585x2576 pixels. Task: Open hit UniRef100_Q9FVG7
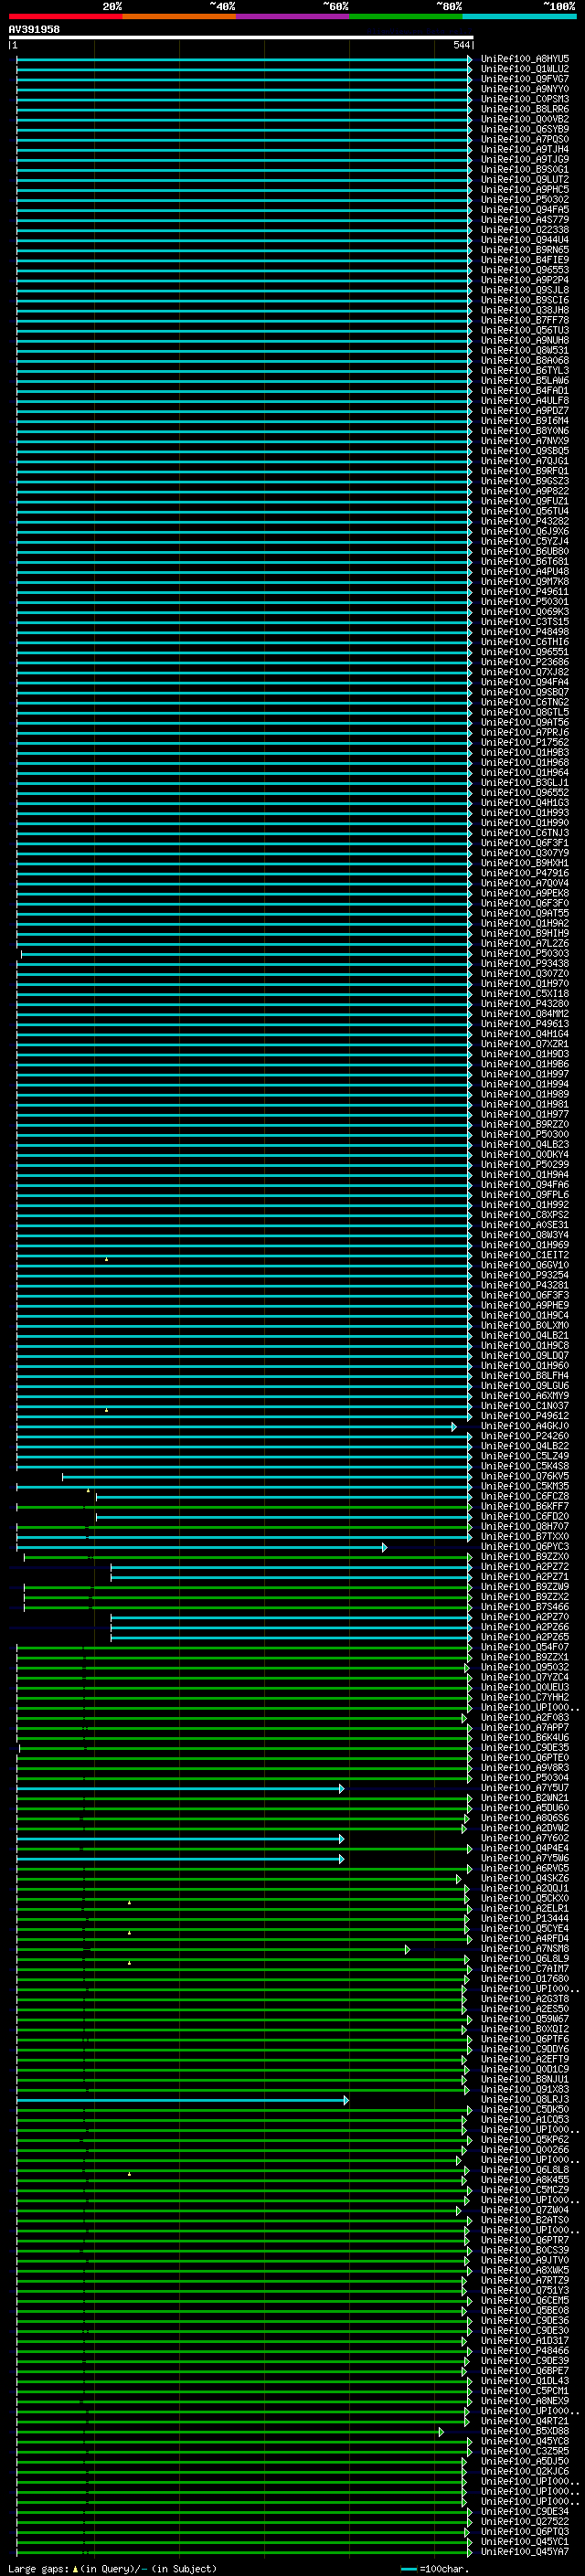524,79
